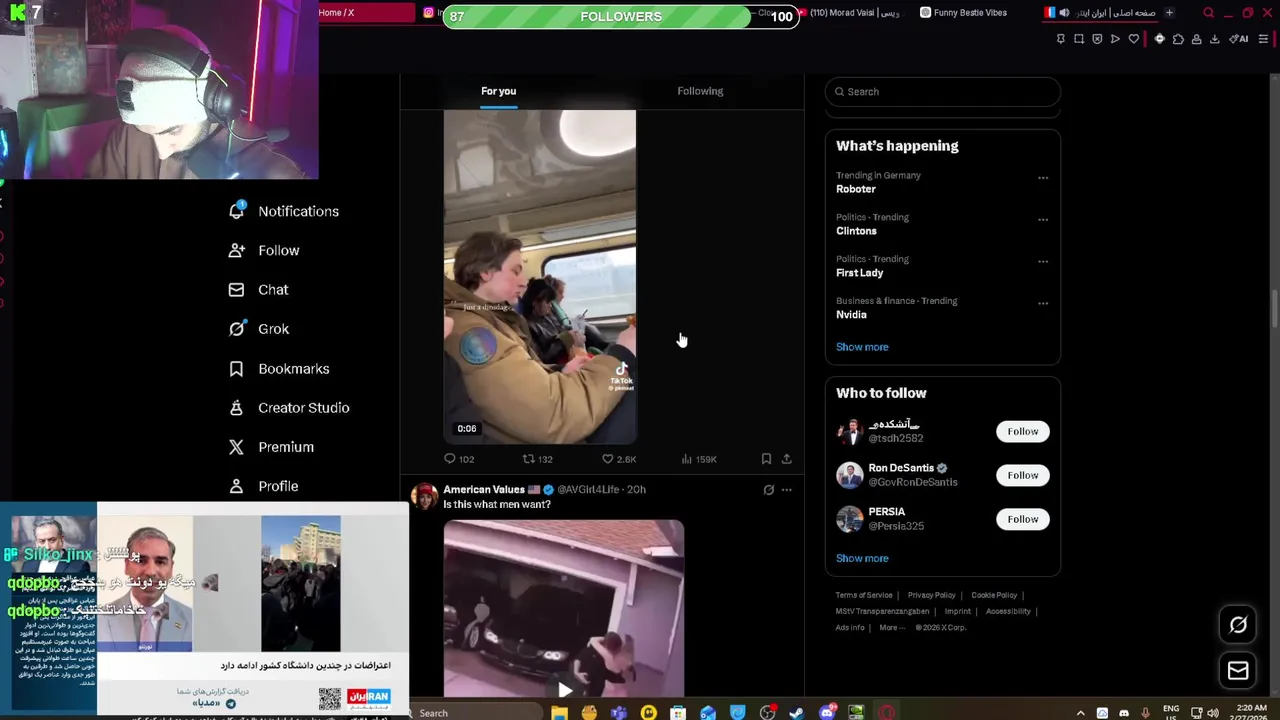
Task: Click the Roboter trending topic
Action: (856, 189)
